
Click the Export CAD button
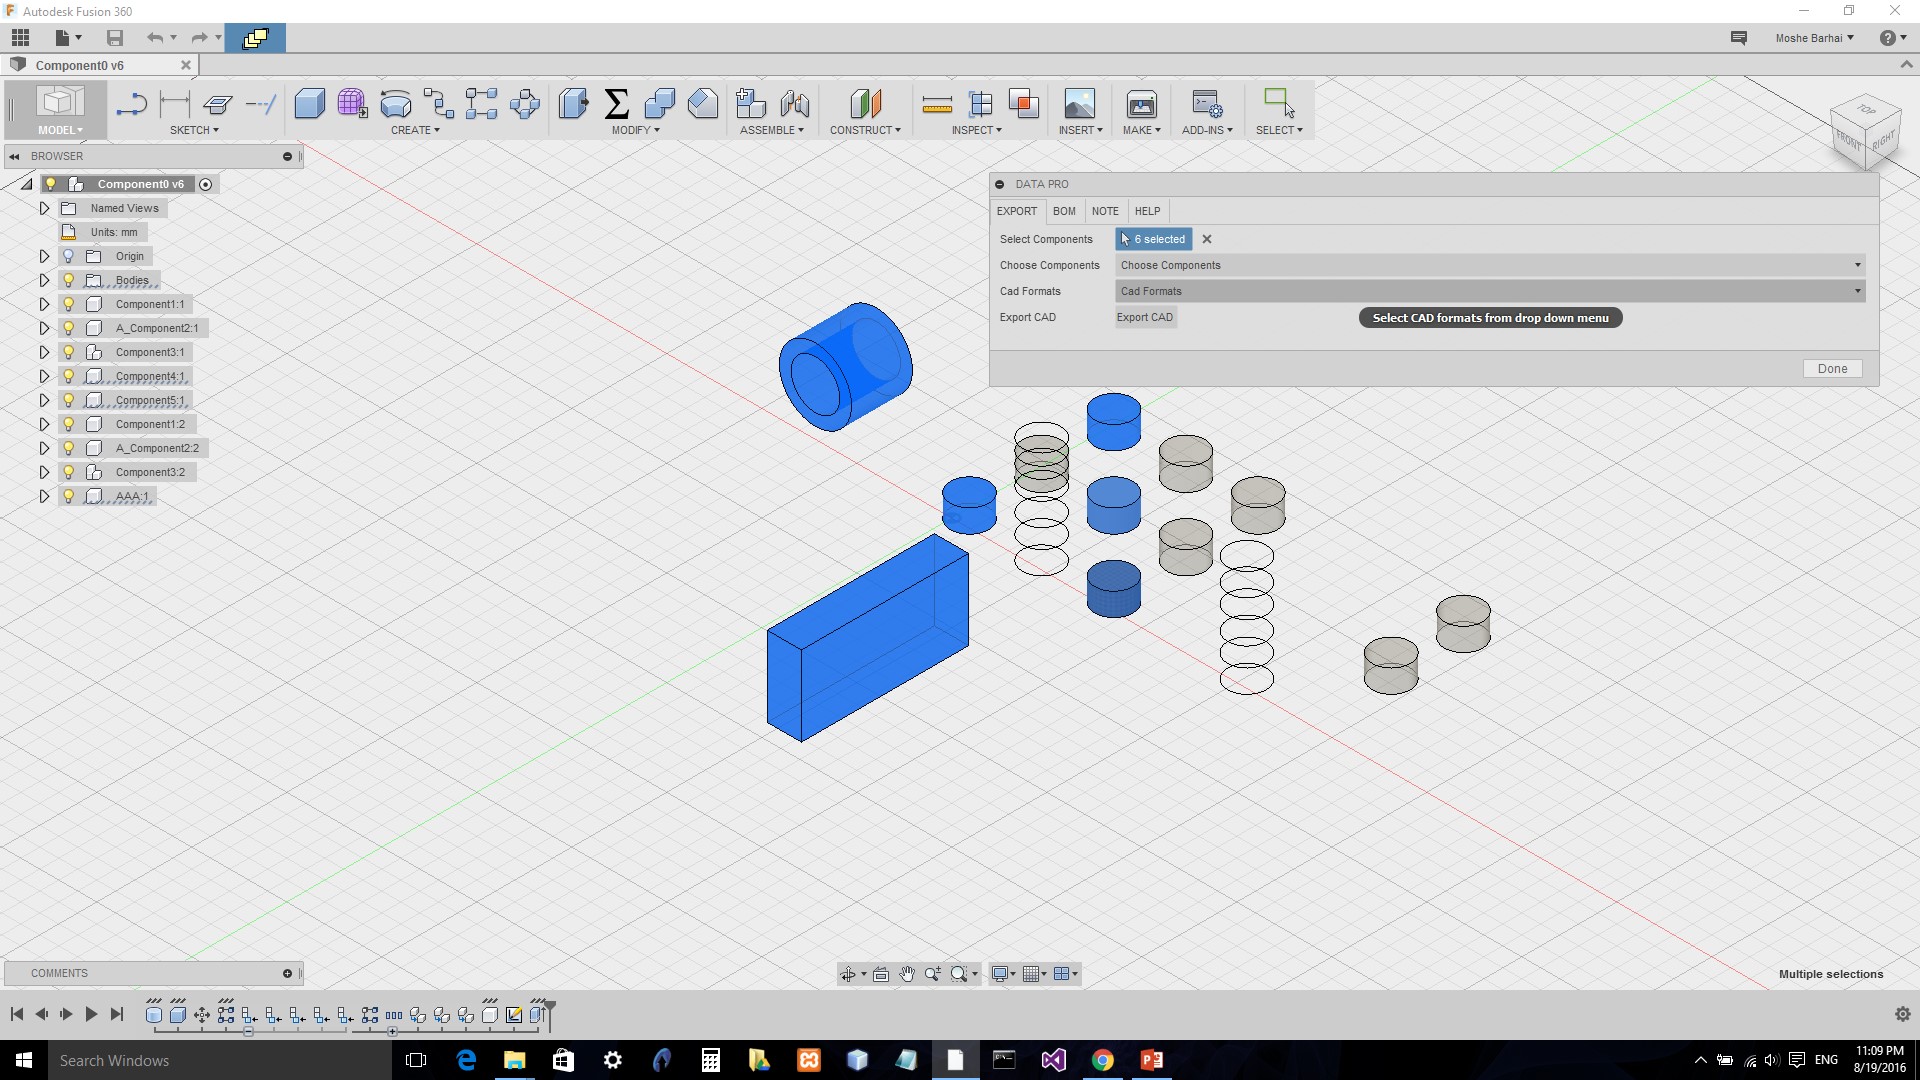pos(1145,317)
